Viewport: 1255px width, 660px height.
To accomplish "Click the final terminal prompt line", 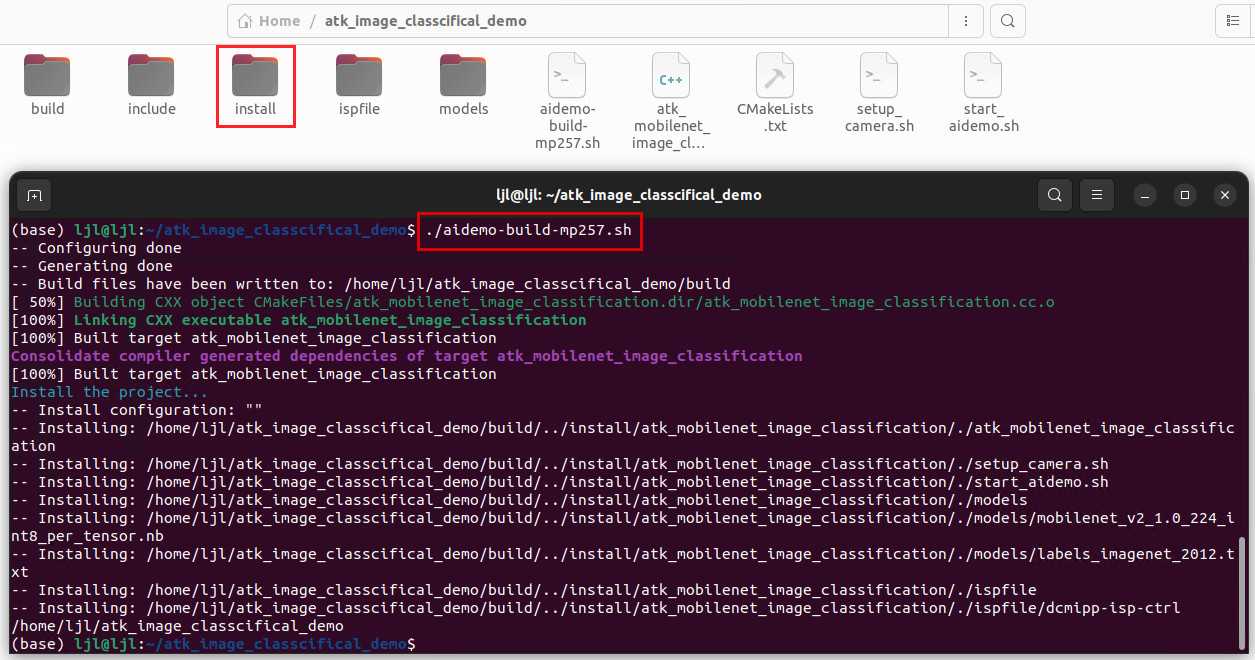I will [213, 644].
